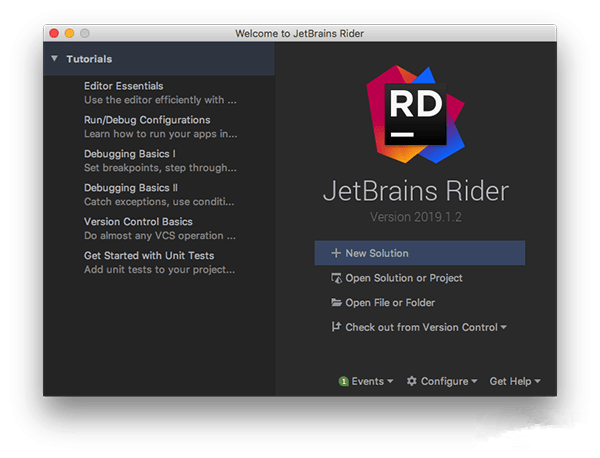
Task: Expand the Check out from Version Control dropdown arrow
Action: click(504, 328)
